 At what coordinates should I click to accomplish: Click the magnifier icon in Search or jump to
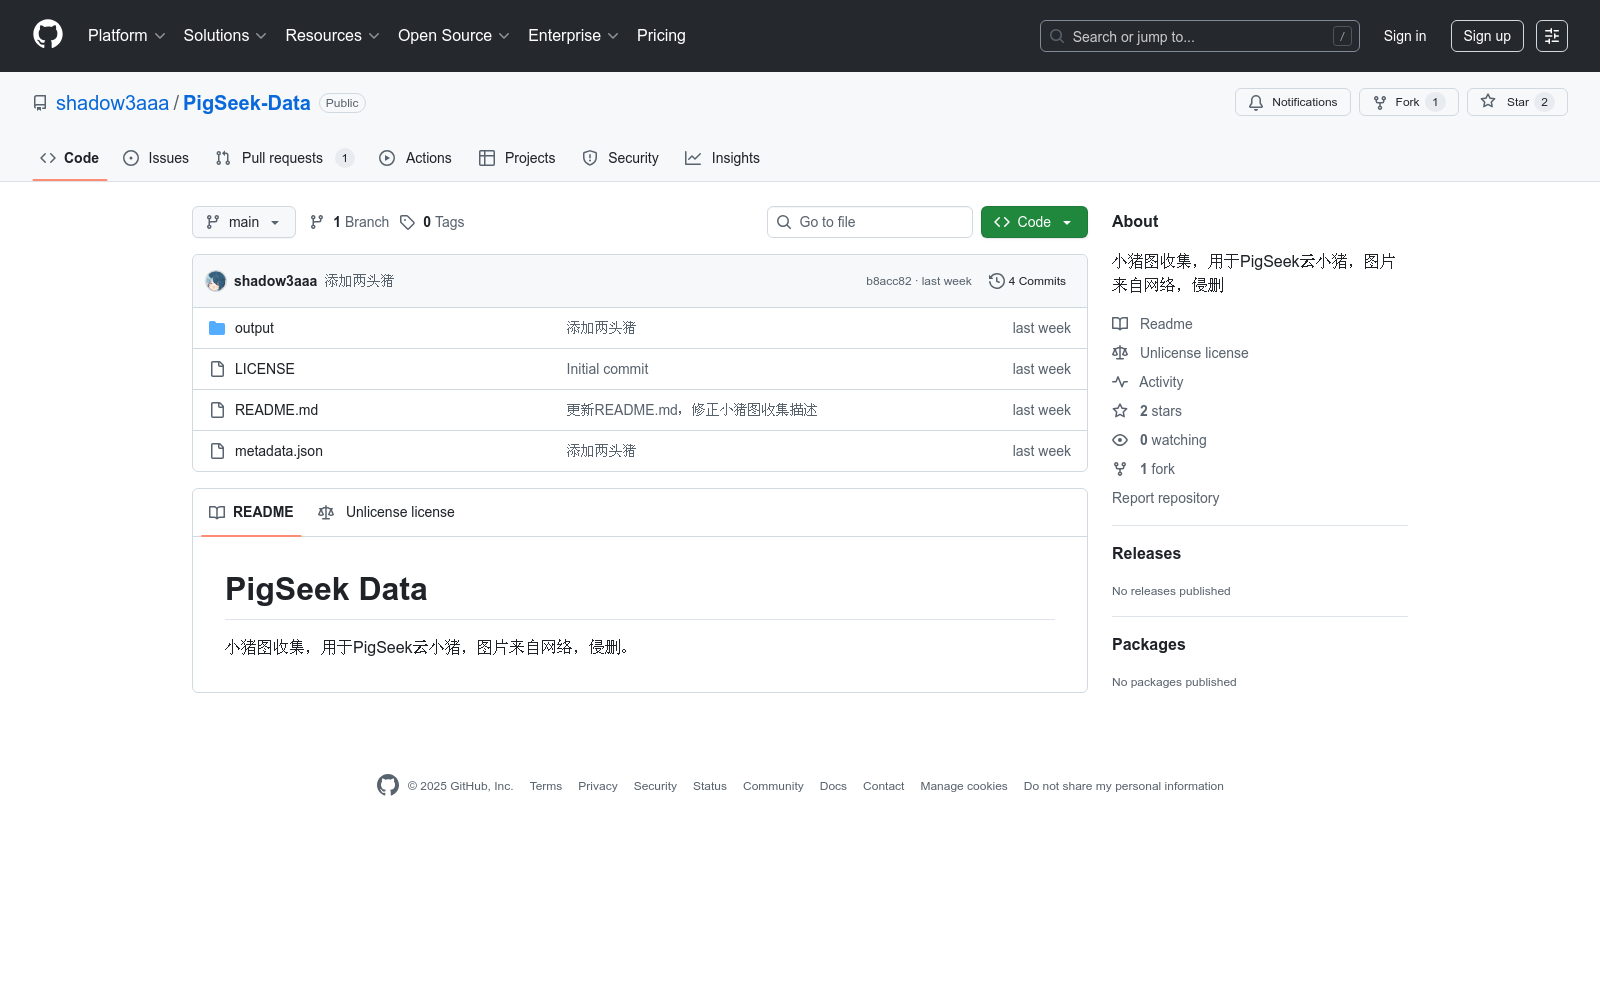click(1057, 36)
